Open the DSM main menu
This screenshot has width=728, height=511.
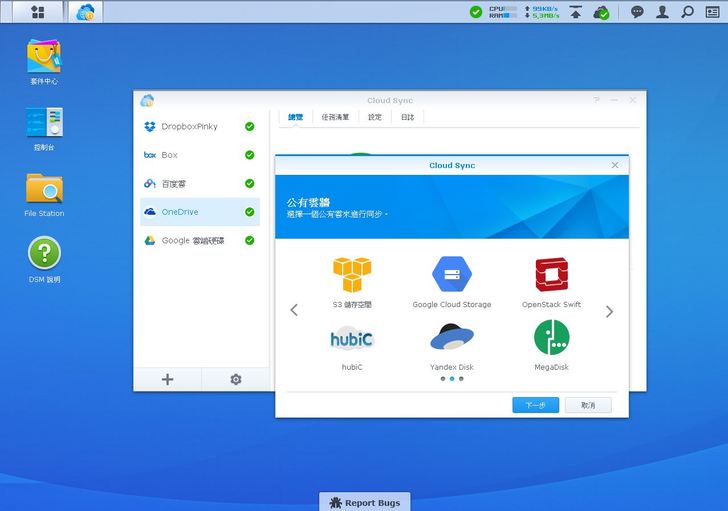pos(37,12)
